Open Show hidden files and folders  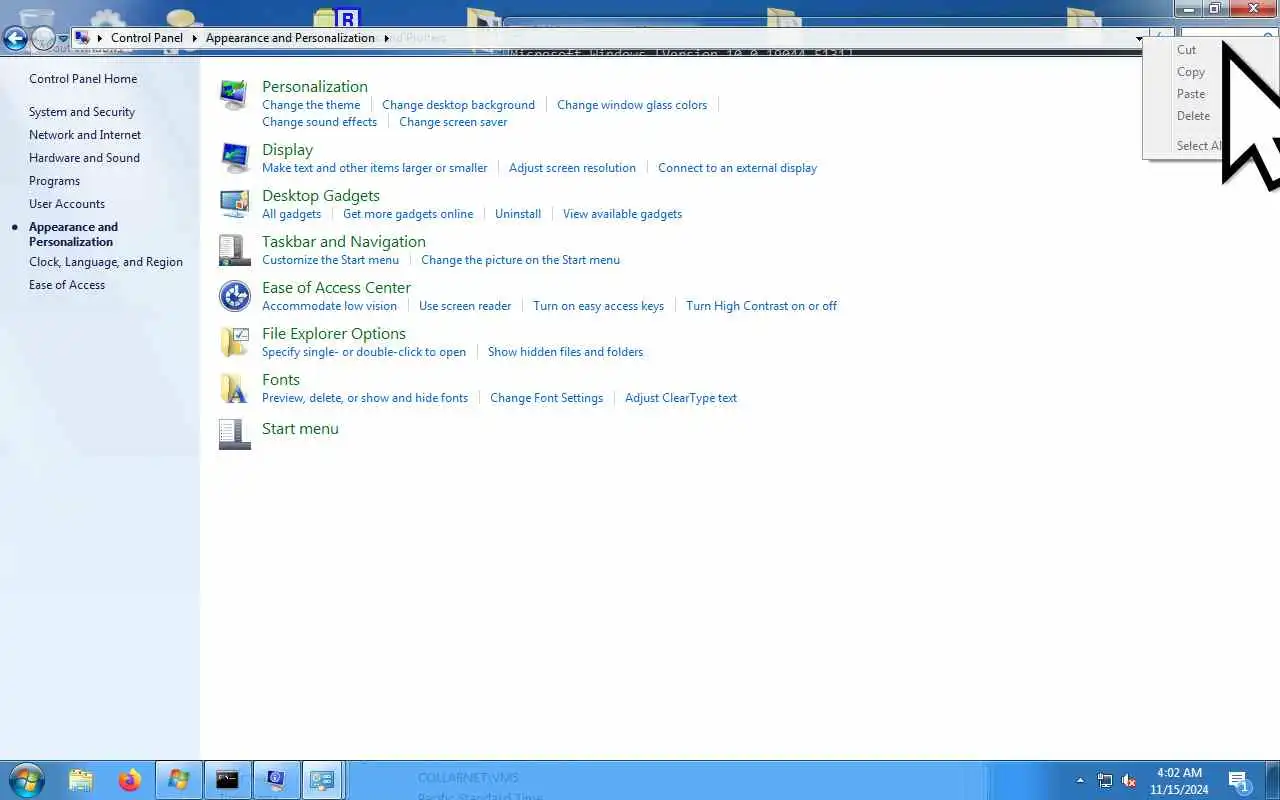click(565, 352)
